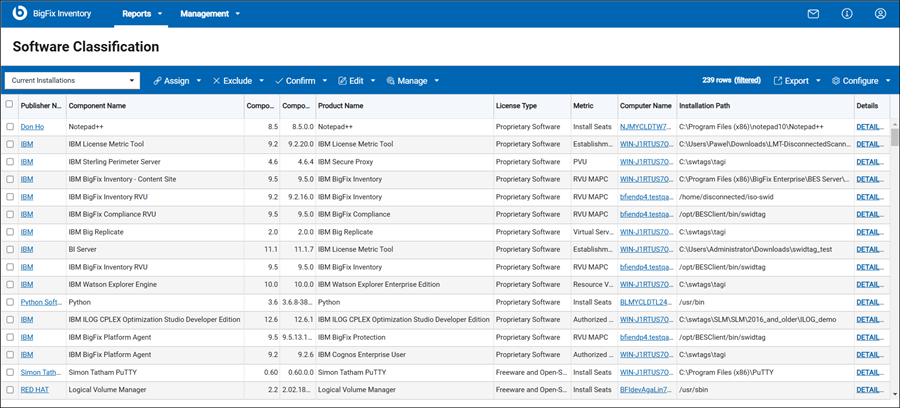Click the Configure gear icon
Image resolution: width=900 pixels, height=408 pixels.
(x=836, y=81)
